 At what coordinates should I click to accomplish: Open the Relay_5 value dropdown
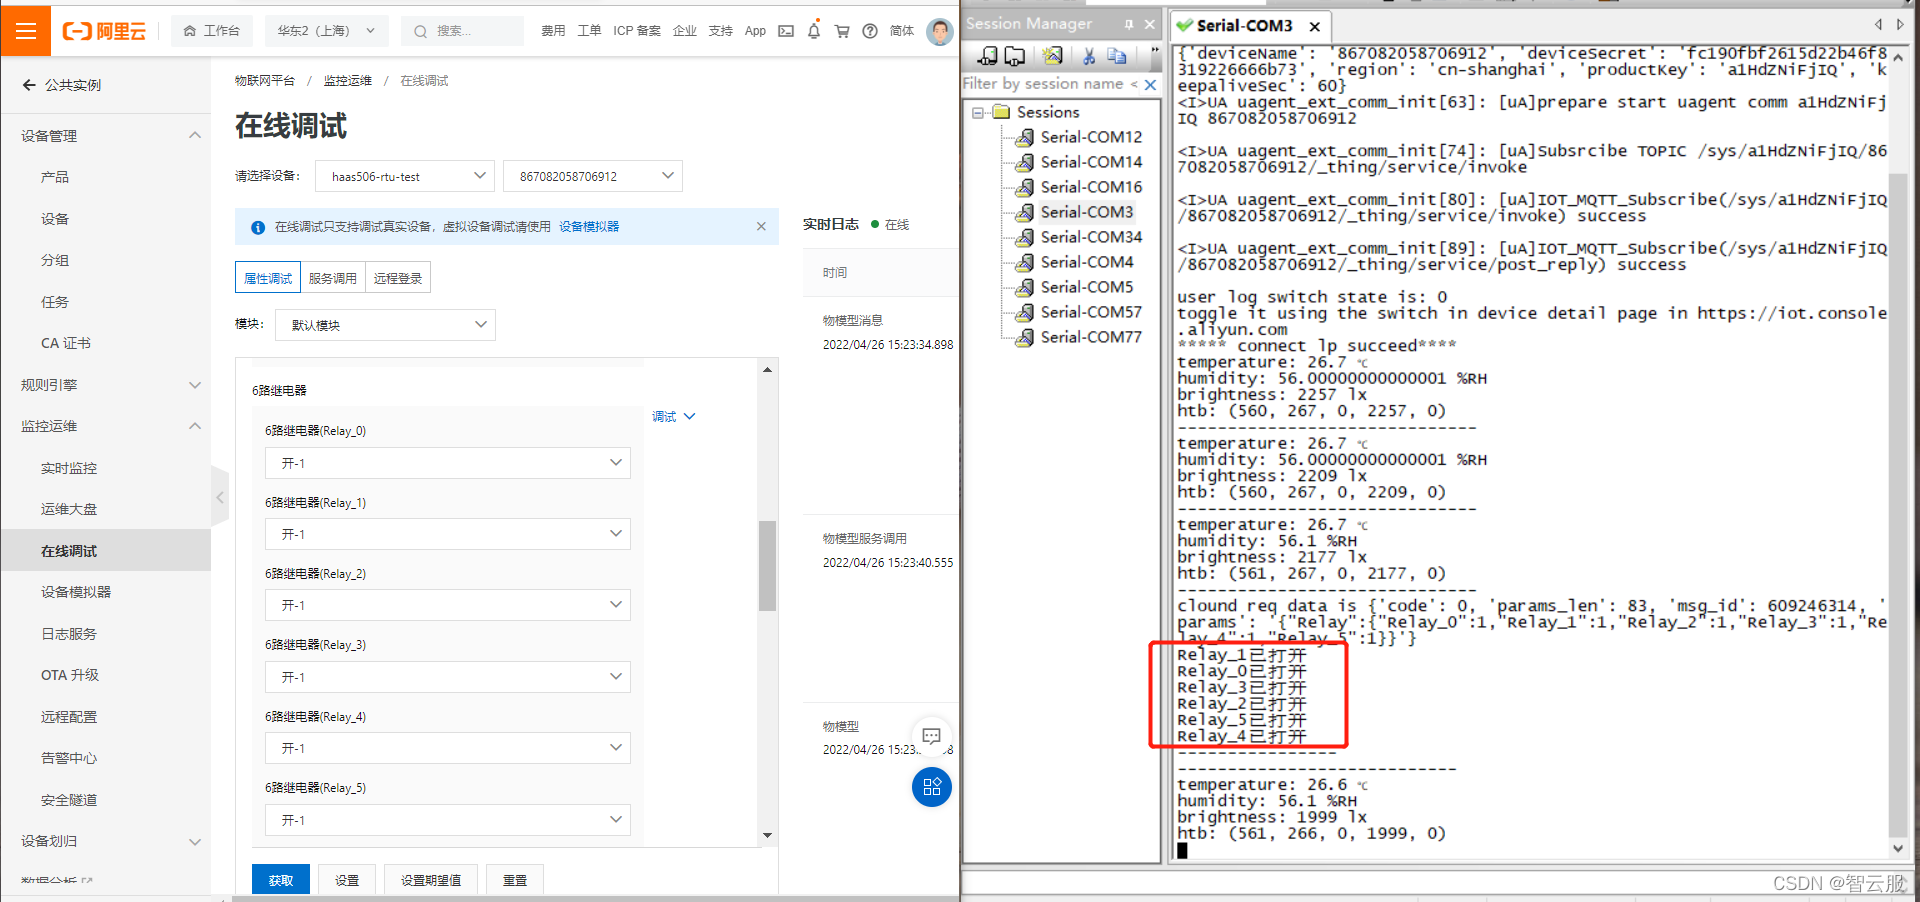pyautogui.click(x=447, y=820)
